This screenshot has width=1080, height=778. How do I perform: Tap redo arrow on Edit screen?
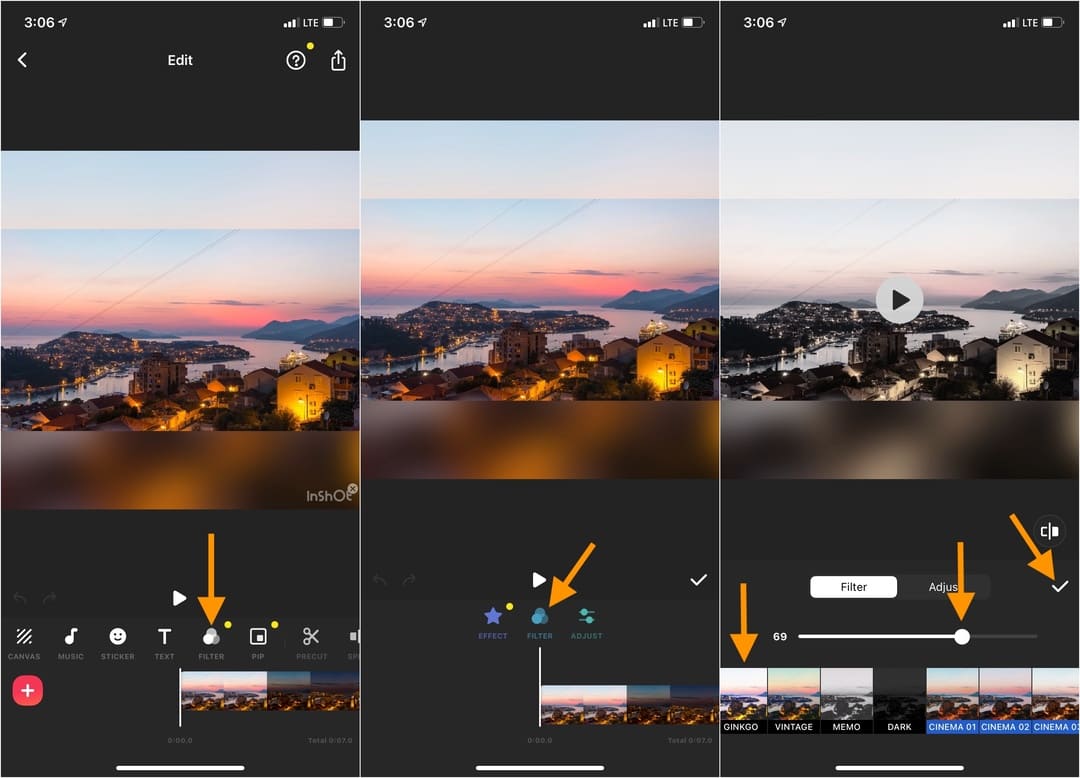click(49, 598)
